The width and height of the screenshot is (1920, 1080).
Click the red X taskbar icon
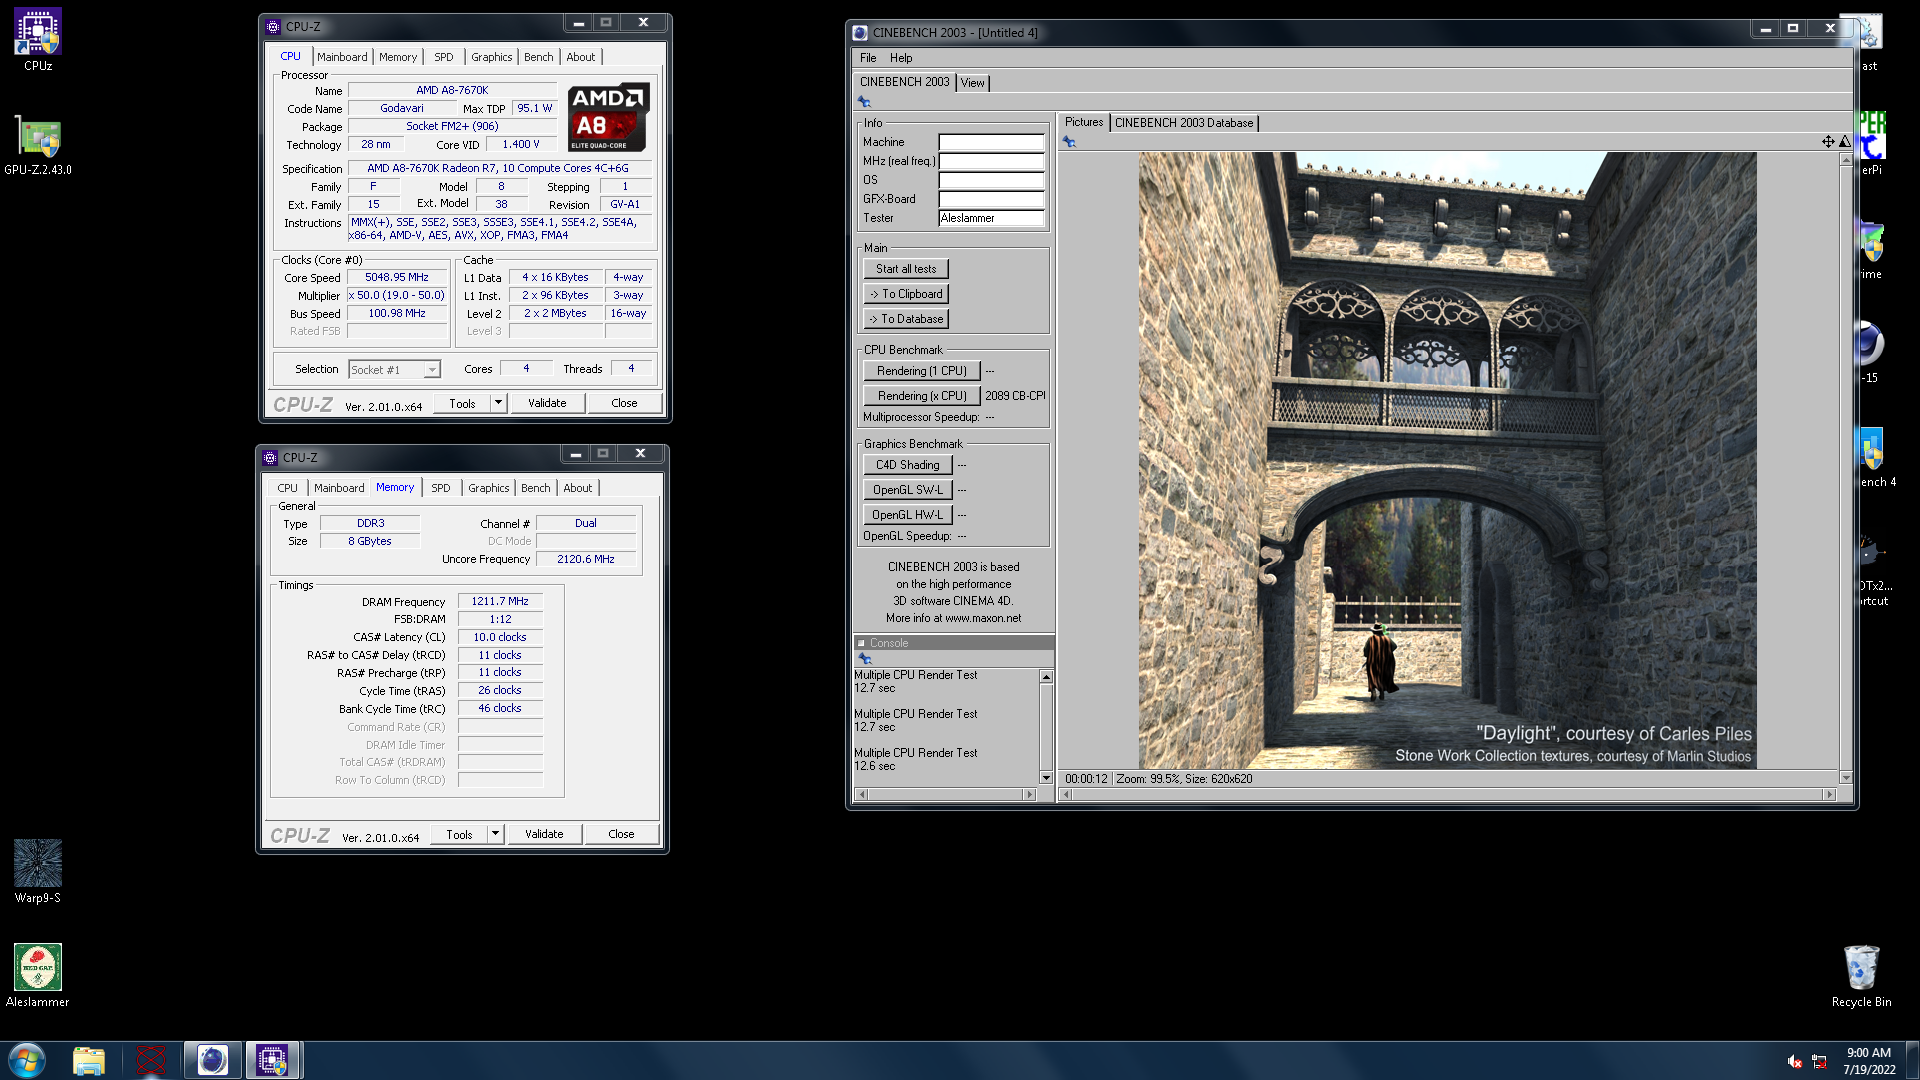[x=151, y=1060]
